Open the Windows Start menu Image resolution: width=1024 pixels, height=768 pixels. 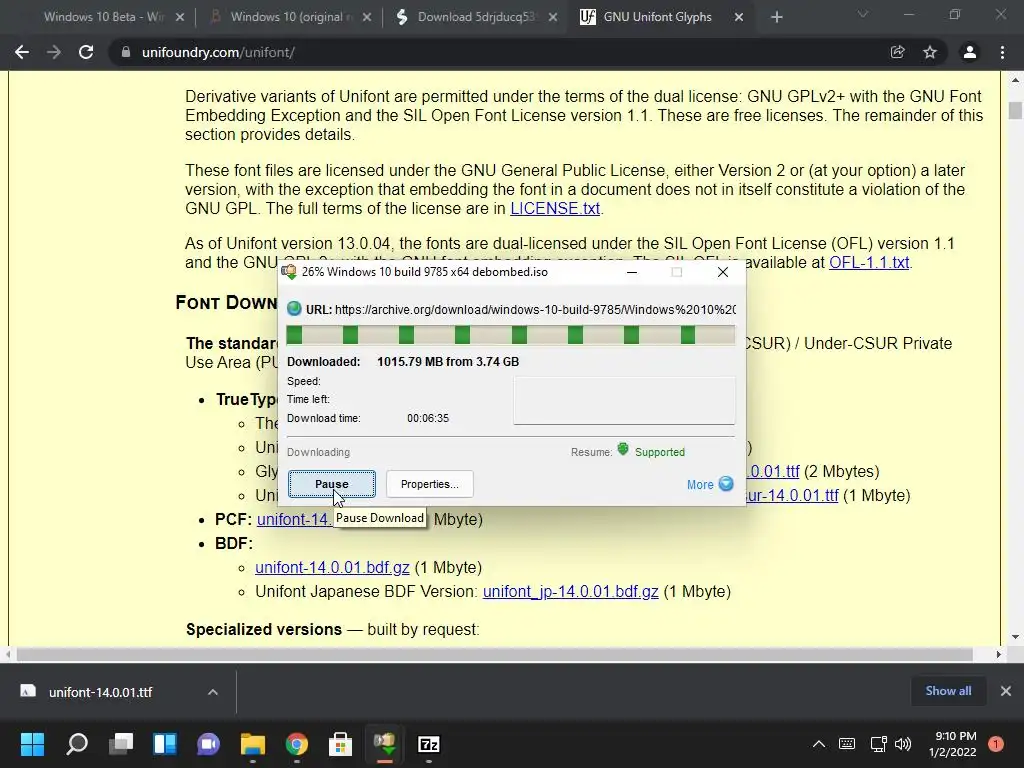32,744
